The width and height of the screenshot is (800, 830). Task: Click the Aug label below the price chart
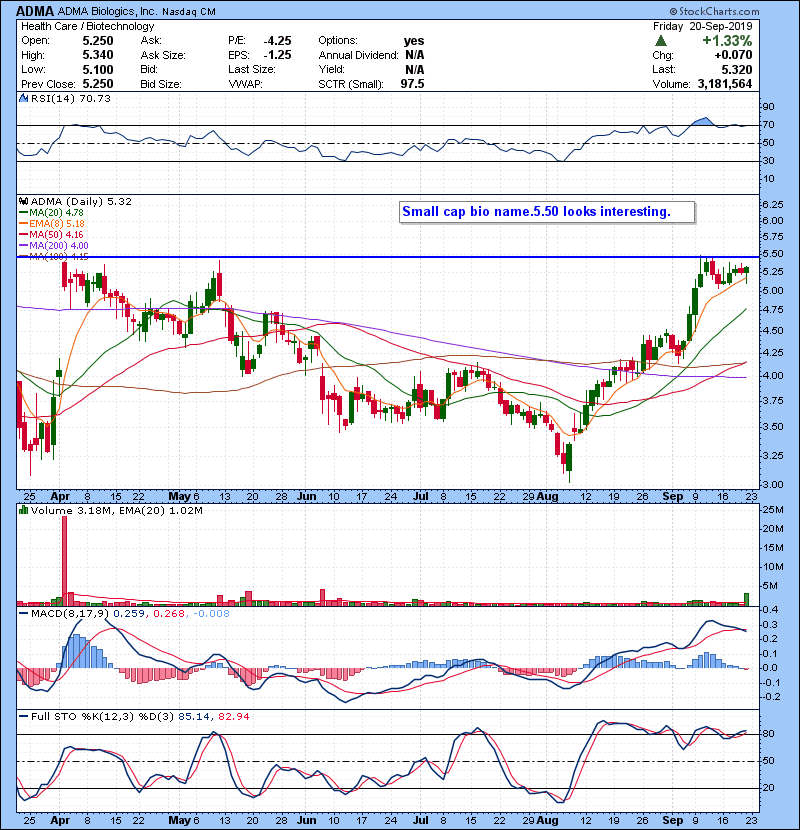(547, 496)
